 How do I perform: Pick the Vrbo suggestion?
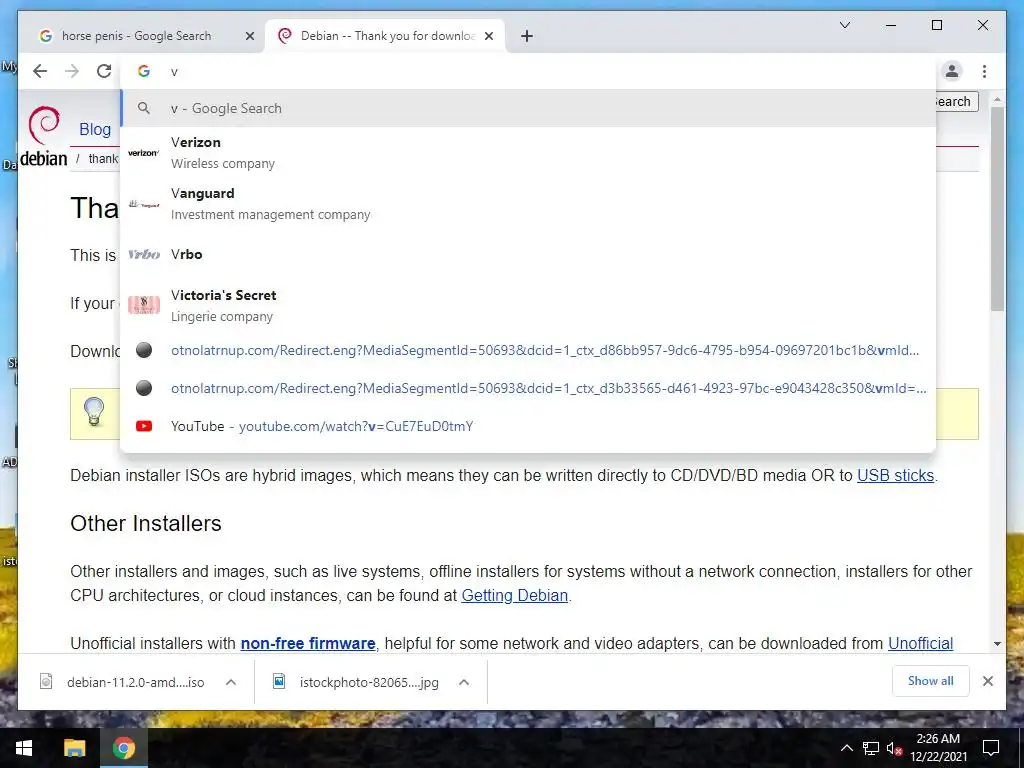[528, 255]
